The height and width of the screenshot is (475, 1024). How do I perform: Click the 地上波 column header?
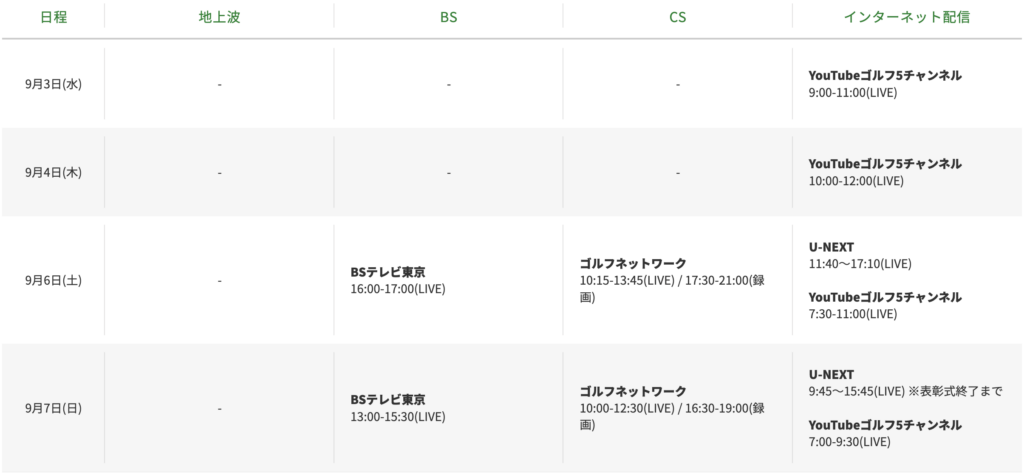(219, 17)
